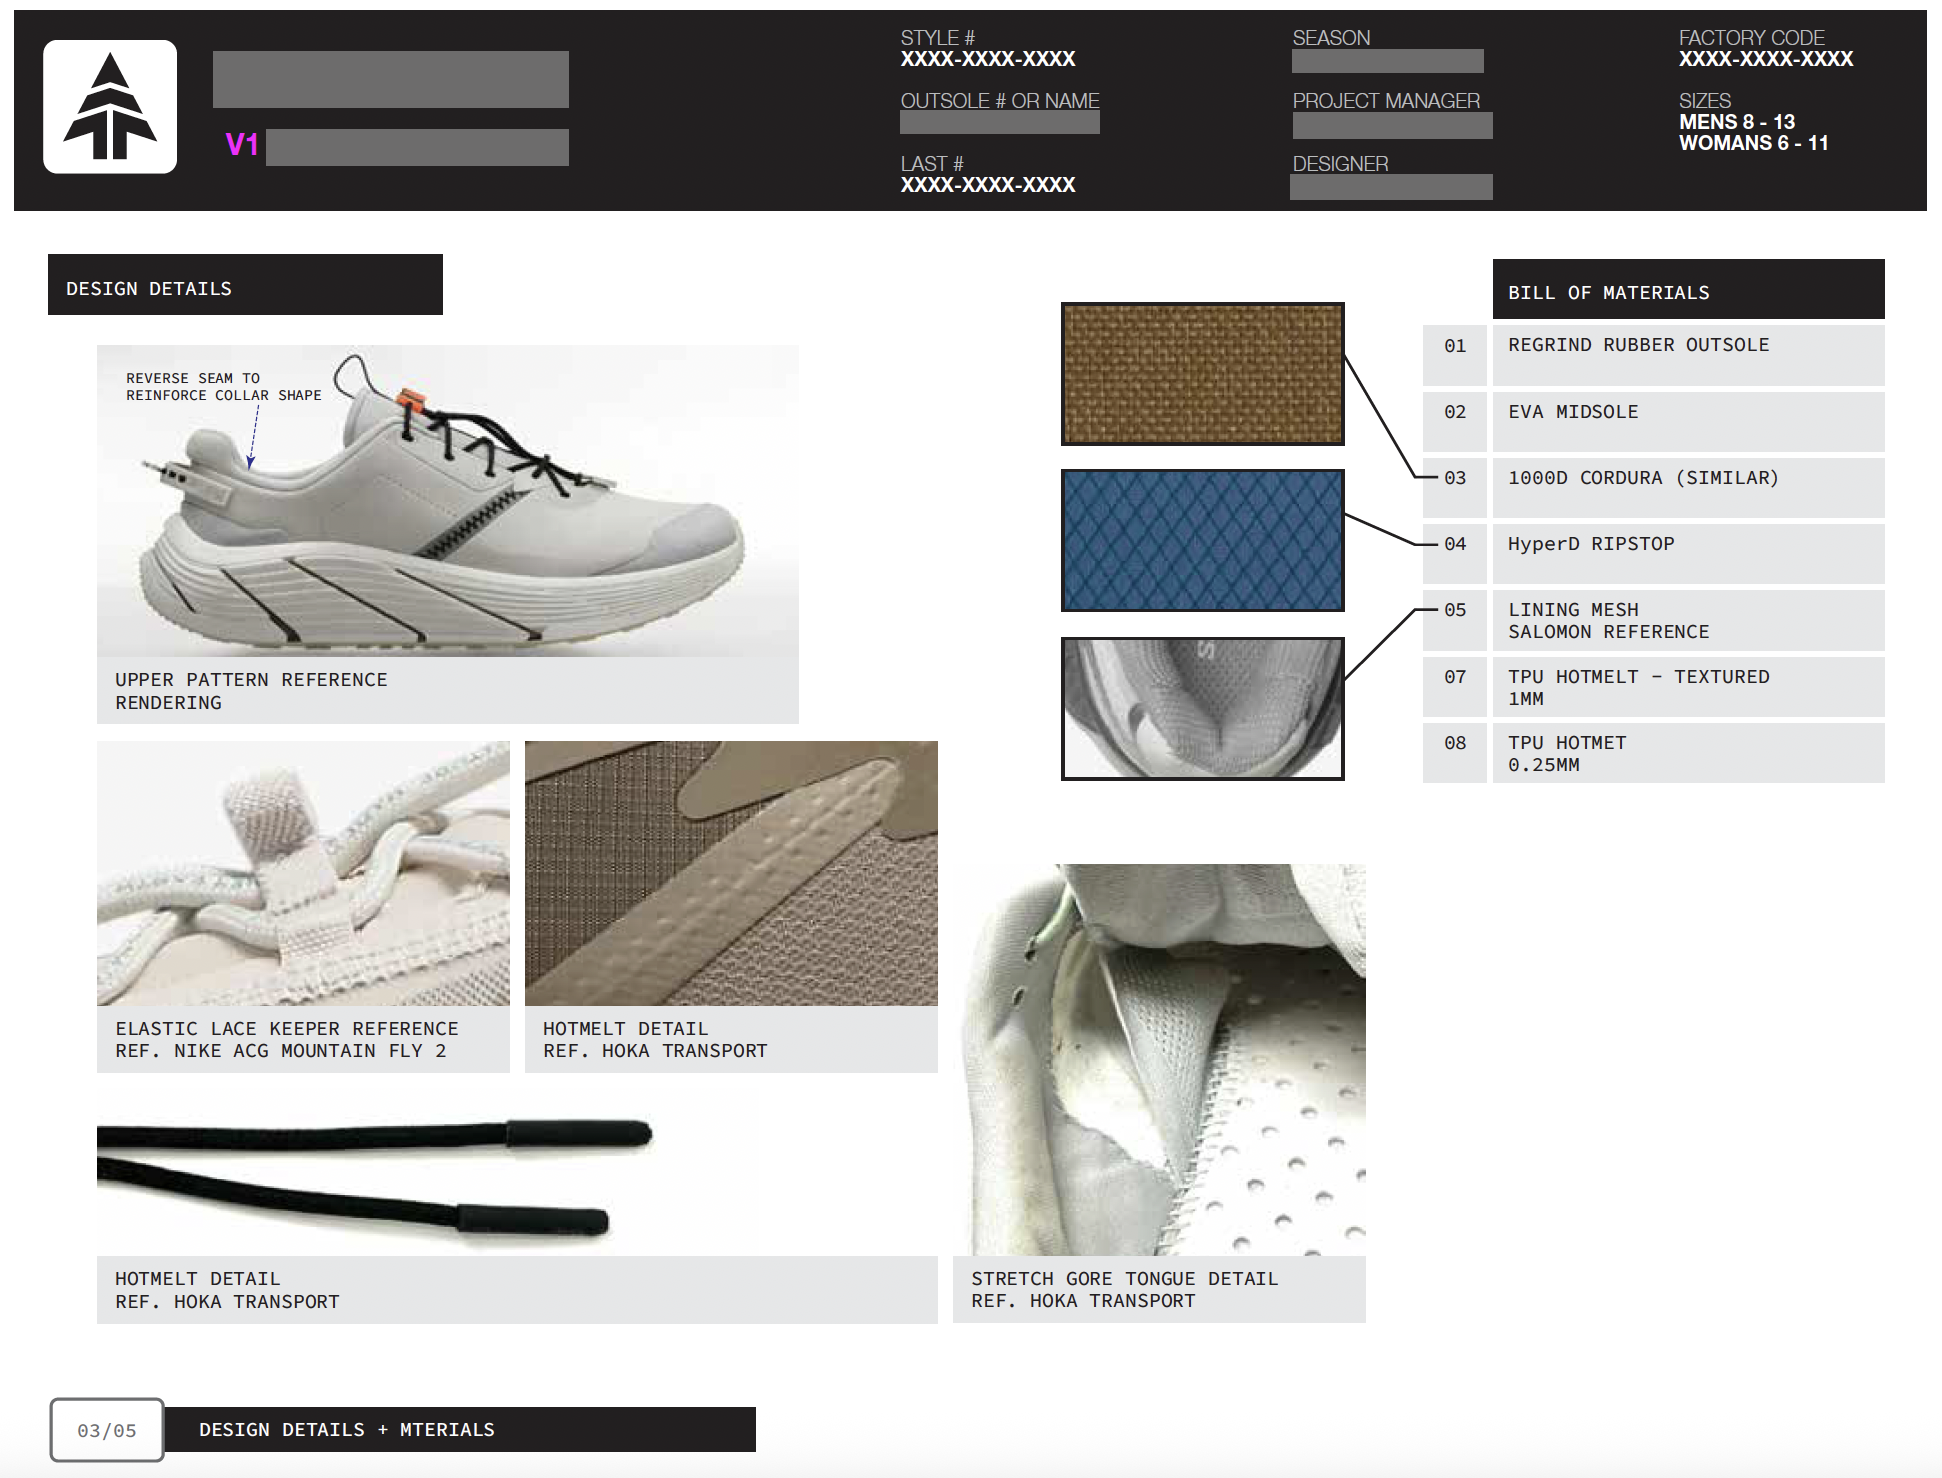Open the stretch gore tongue photo

point(1159,1060)
